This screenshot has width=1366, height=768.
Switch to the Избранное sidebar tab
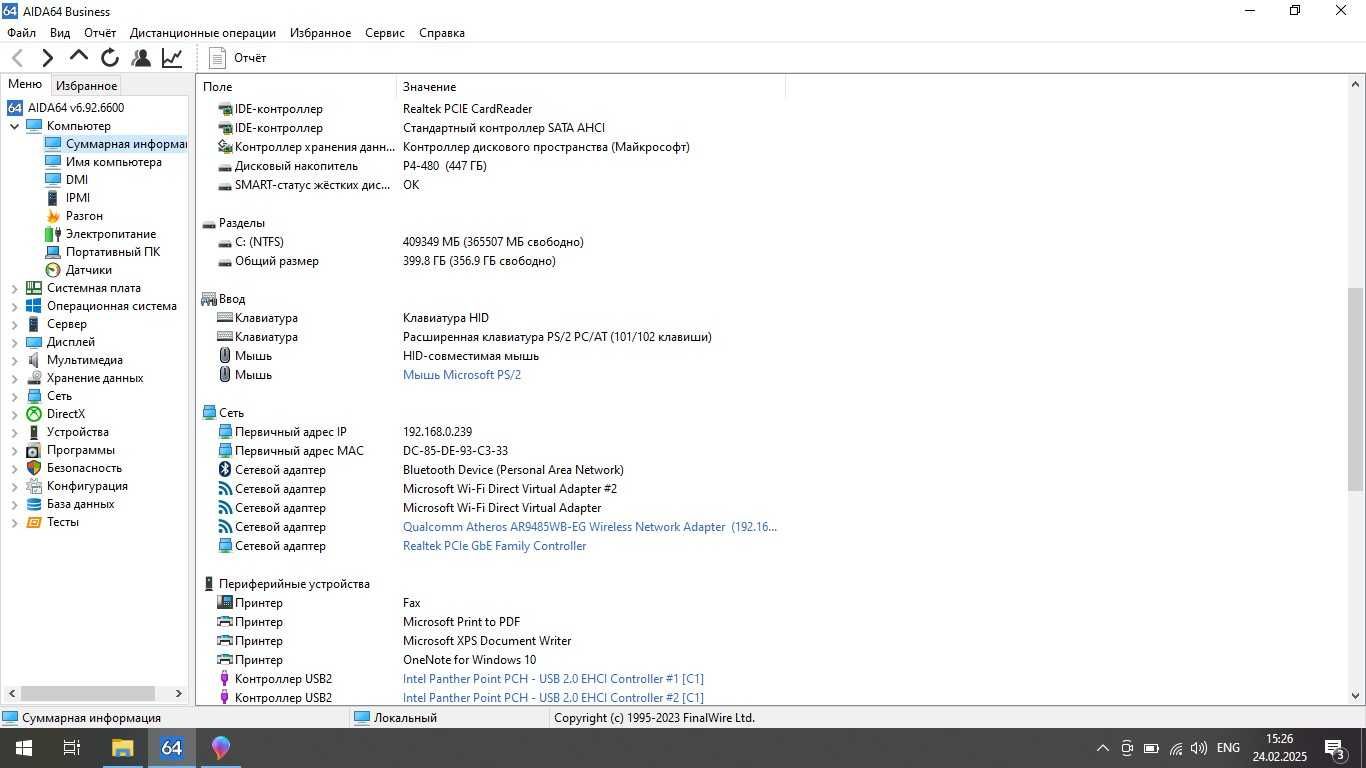click(x=86, y=86)
